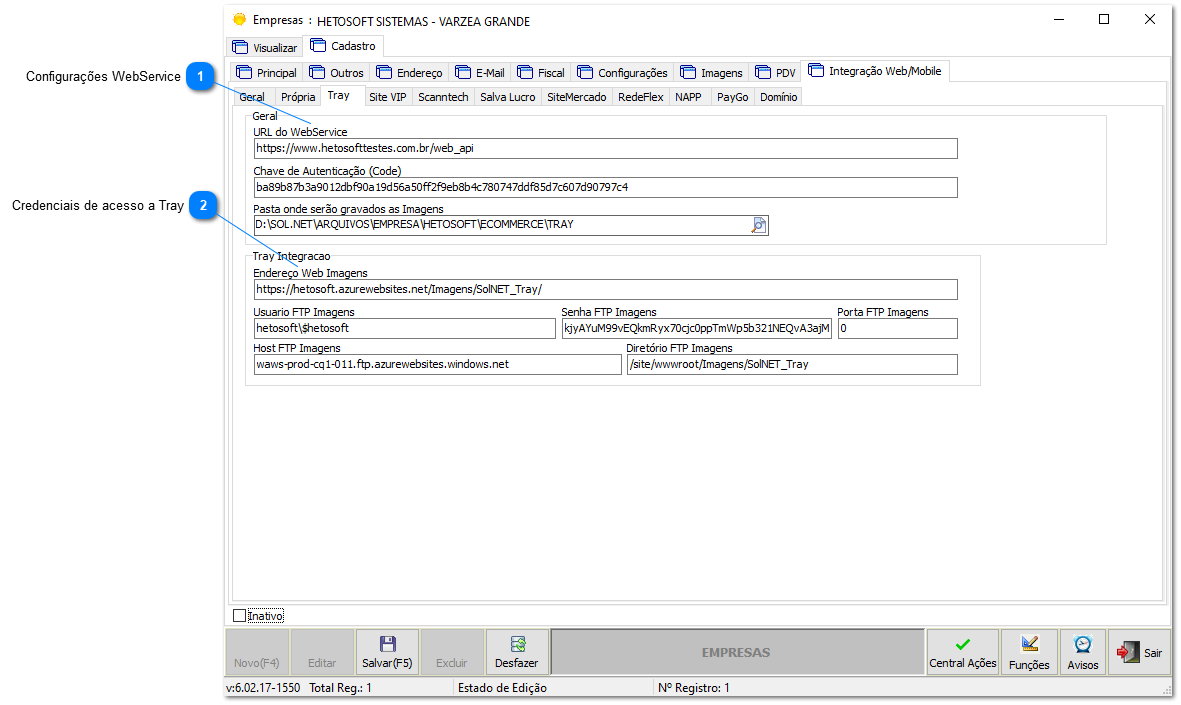Enable Inativo at the bottom of the form
Image resolution: width=1181 pixels, height=705 pixels.
pos(239,615)
